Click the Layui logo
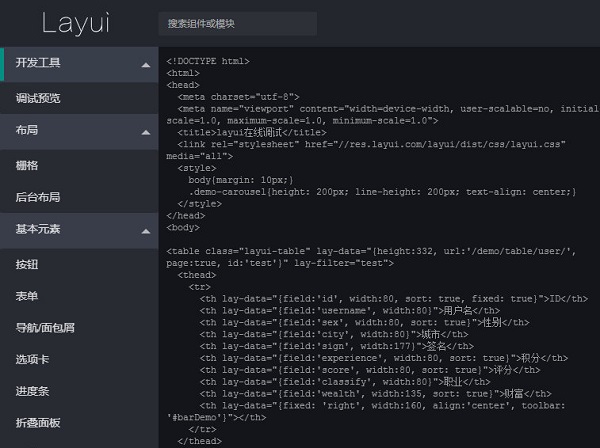 tap(77, 23)
